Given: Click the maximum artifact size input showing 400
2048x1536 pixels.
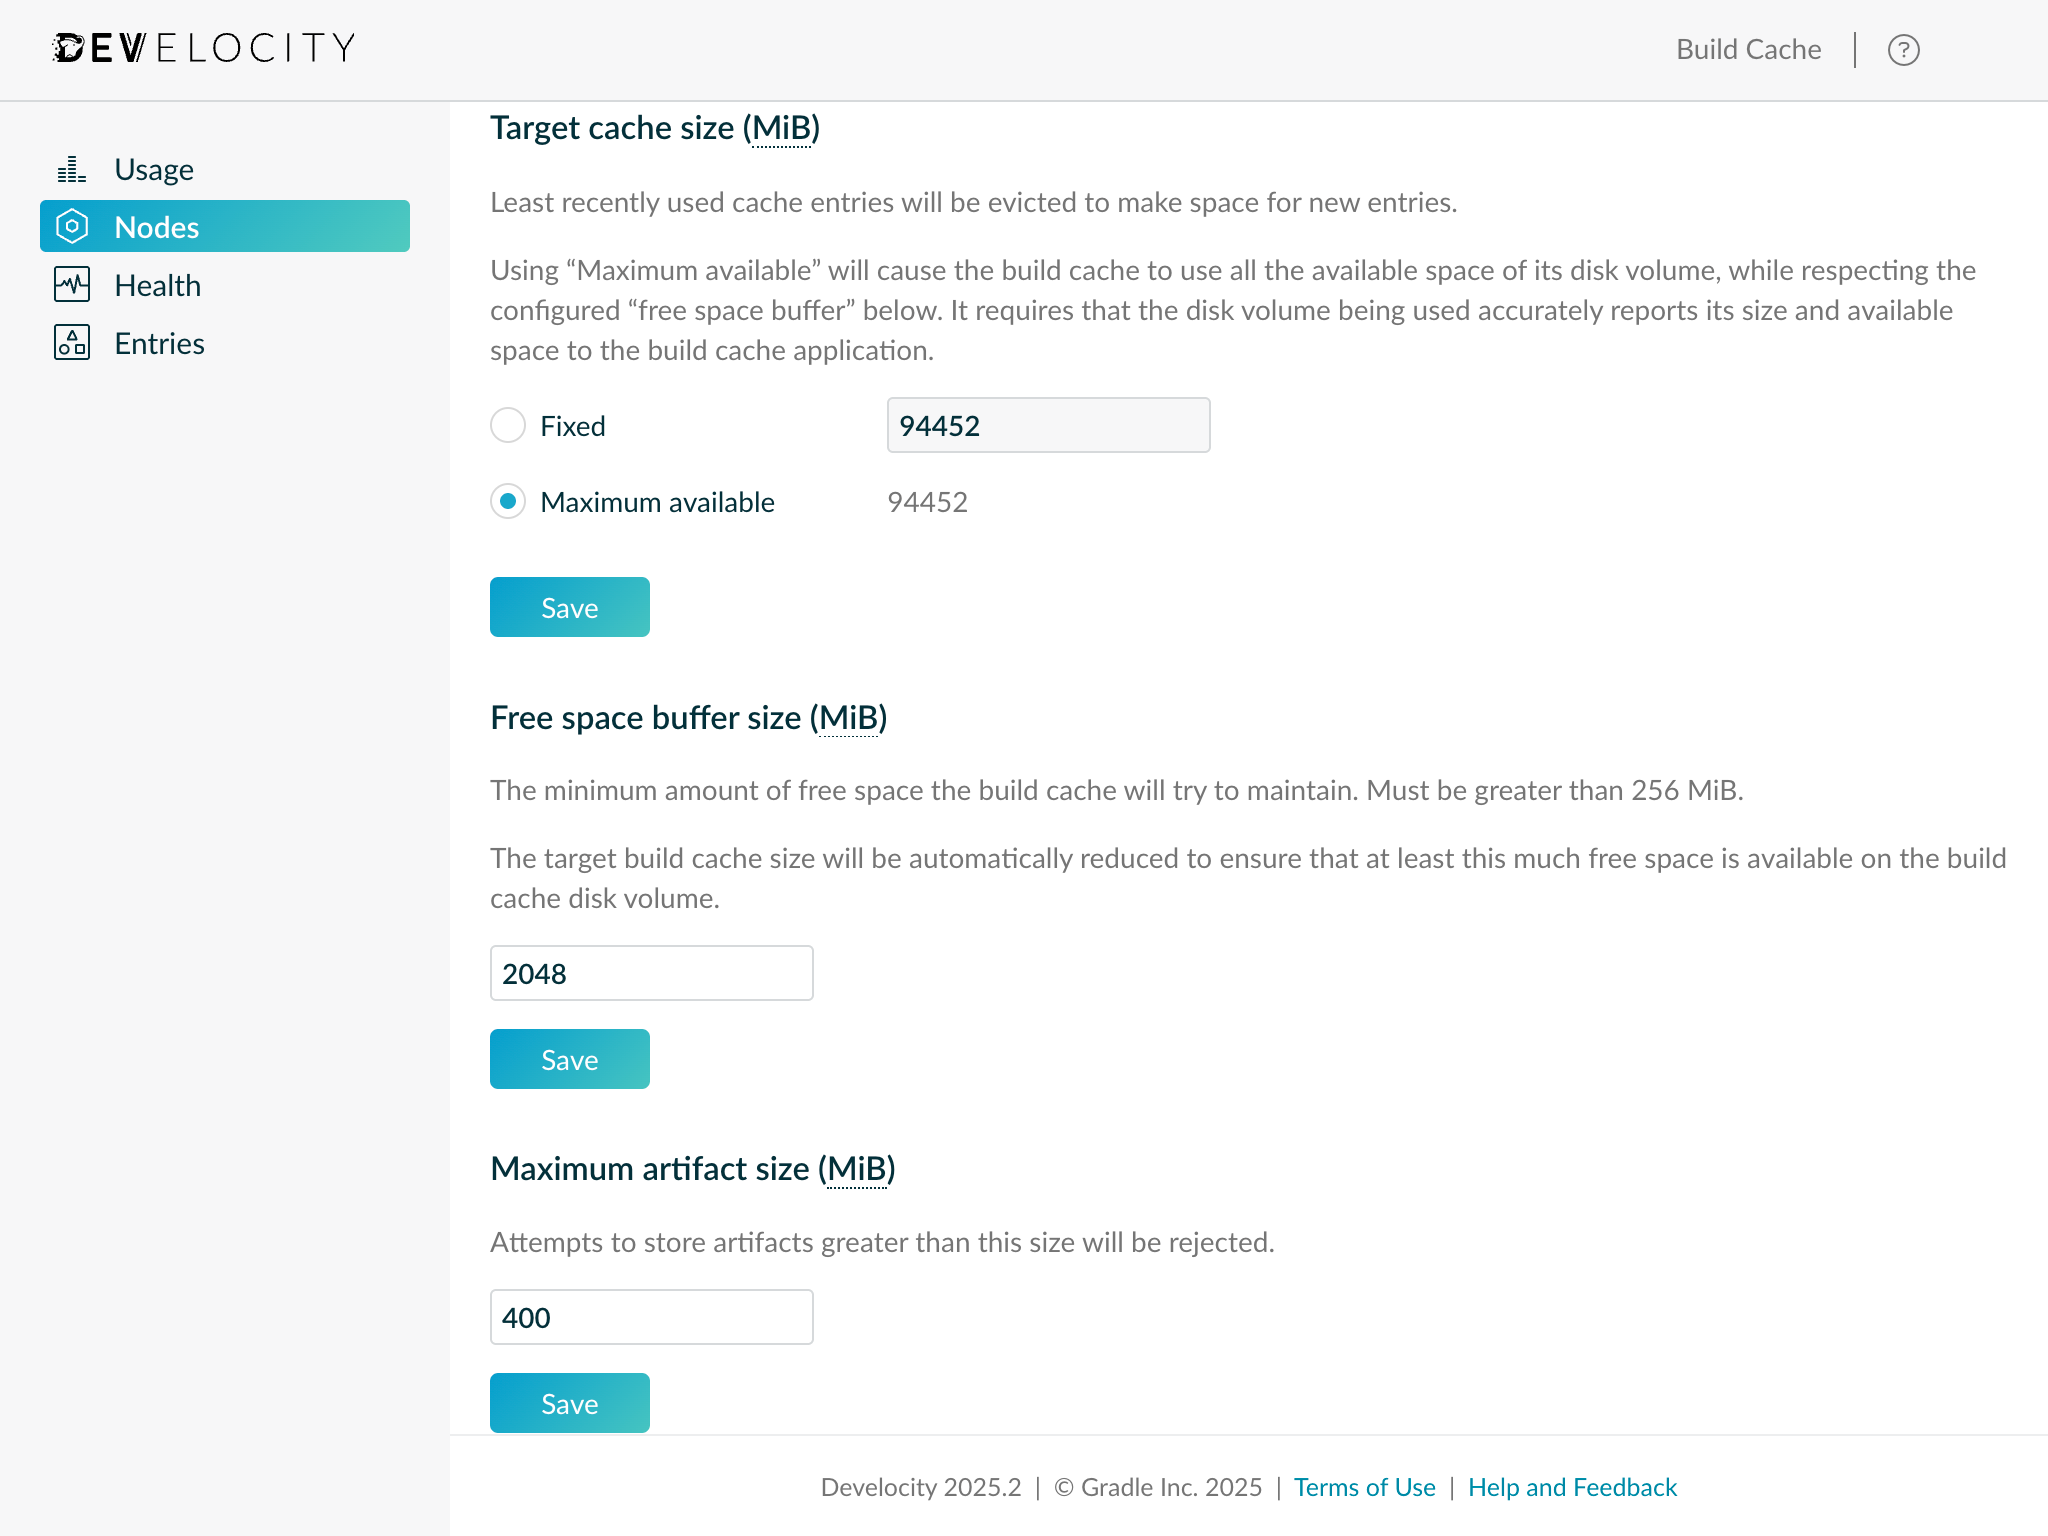Looking at the screenshot, I should pos(651,1317).
